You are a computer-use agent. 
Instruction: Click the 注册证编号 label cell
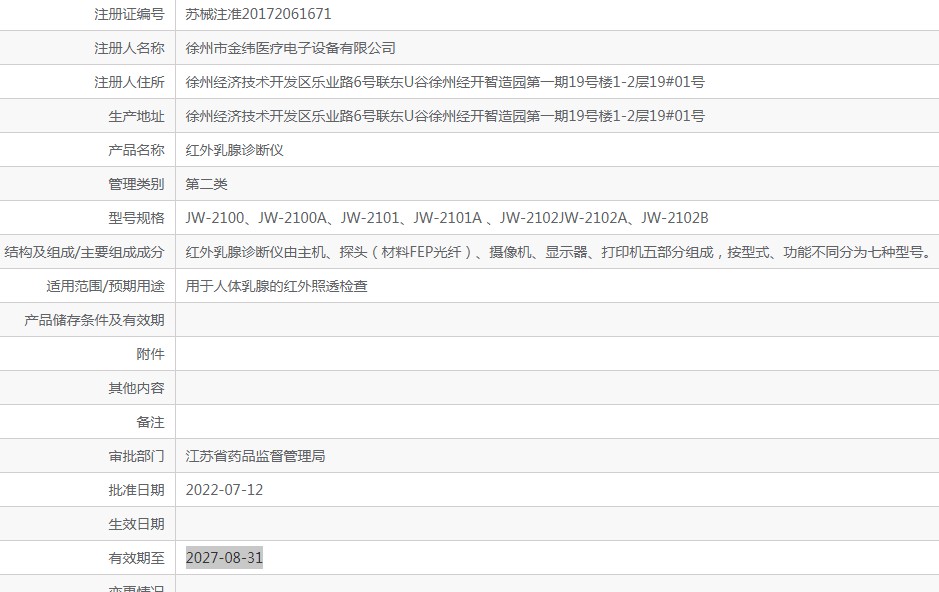(129, 14)
